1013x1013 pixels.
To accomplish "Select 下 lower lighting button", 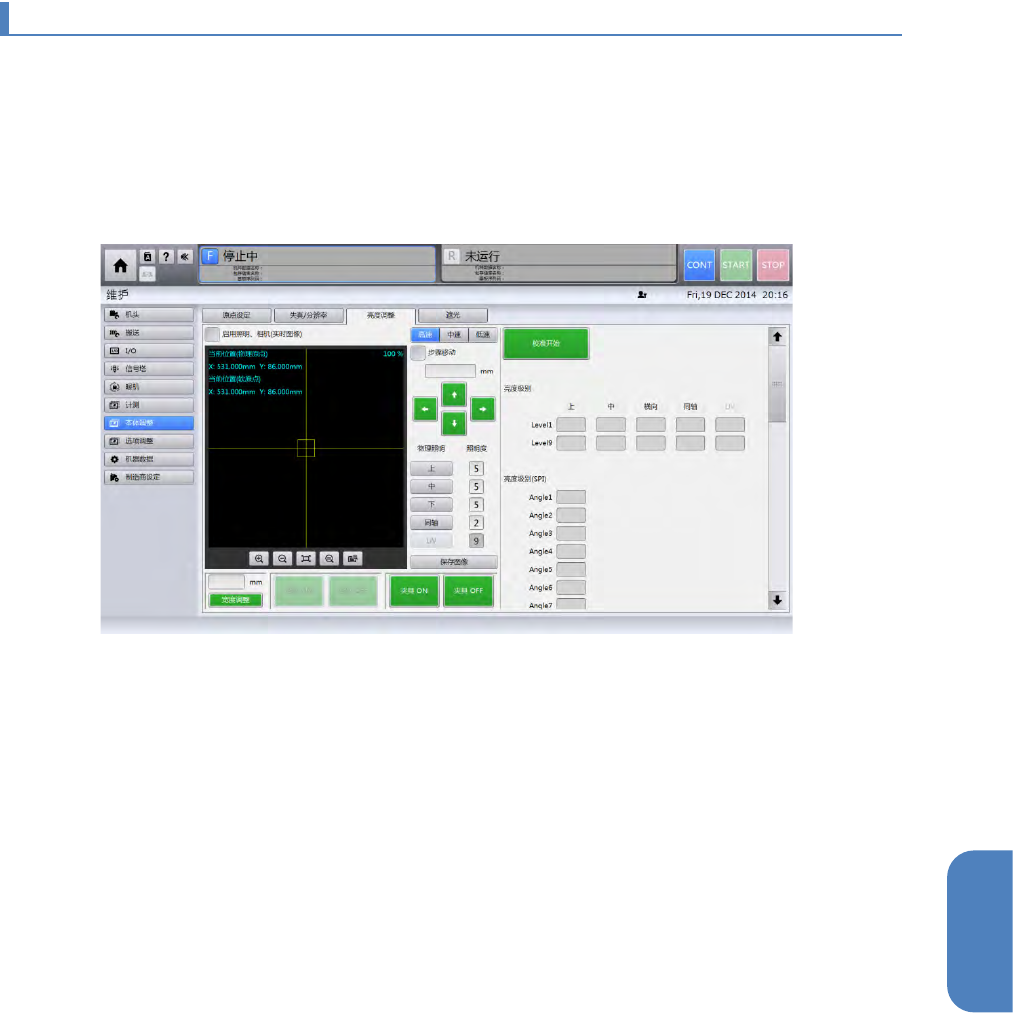I will click(432, 505).
